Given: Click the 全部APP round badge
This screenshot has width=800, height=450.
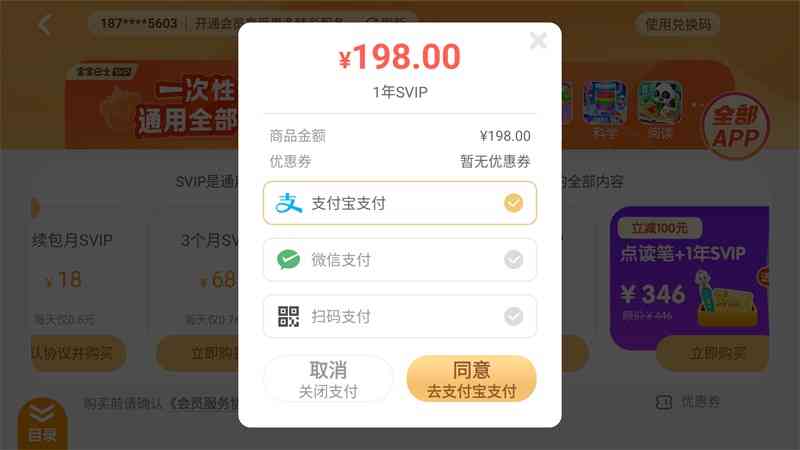Looking at the screenshot, I should [x=736, y=126].
